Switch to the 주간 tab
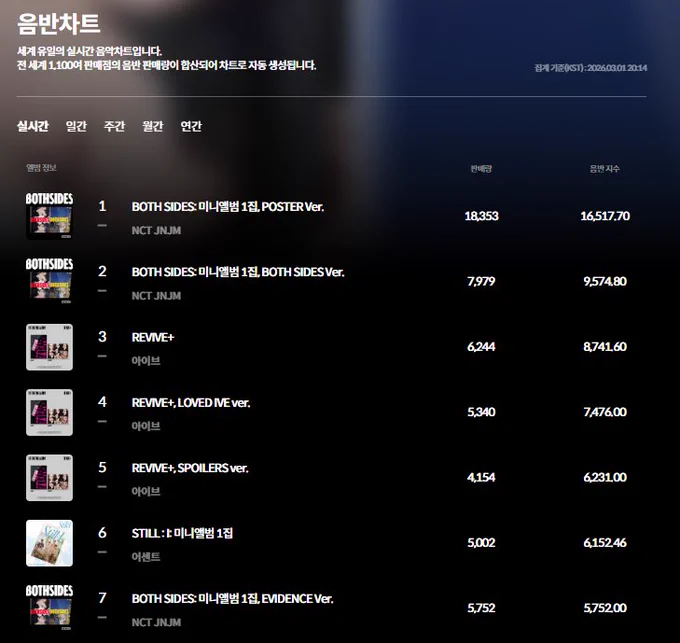 [x=114, y=126]
